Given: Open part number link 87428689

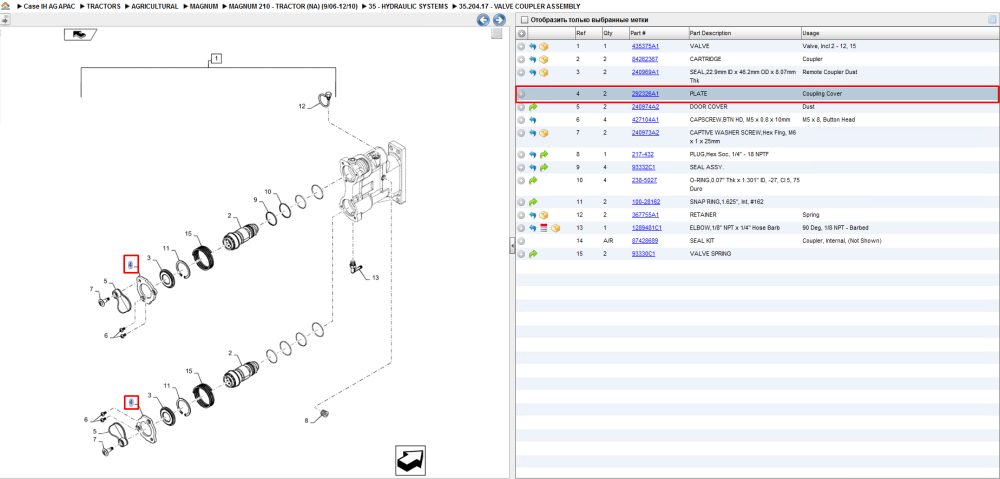Looking at the screenshot, I should pyautogui.click(x=645, y=241).
